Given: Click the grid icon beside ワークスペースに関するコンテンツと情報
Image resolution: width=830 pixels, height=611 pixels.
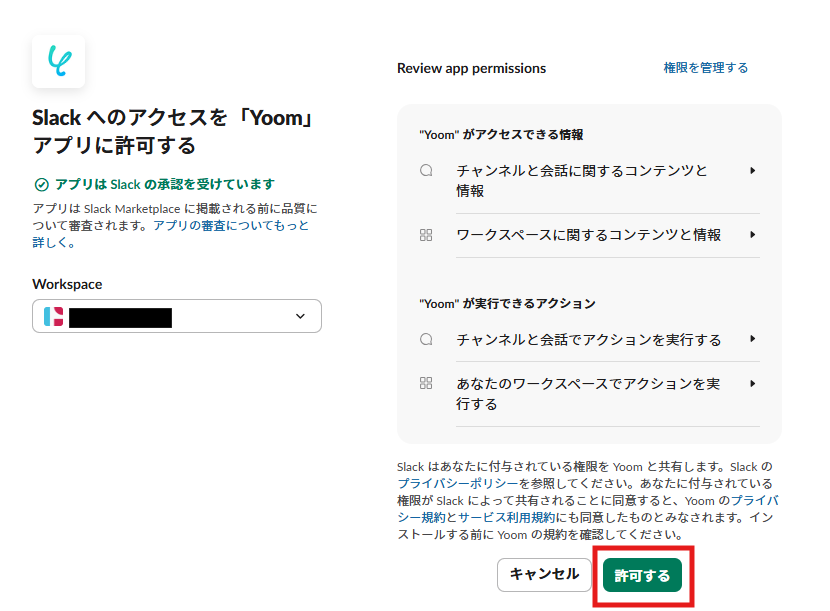Looking at the screenshot, I should [426, 235].
